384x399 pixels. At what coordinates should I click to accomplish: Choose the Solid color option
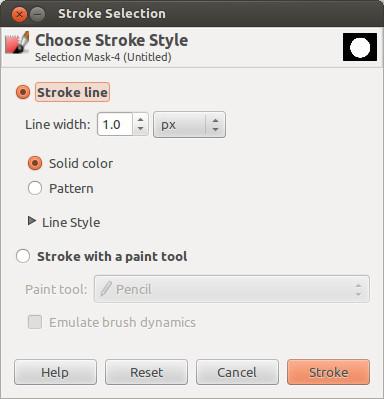click(35, 163)
